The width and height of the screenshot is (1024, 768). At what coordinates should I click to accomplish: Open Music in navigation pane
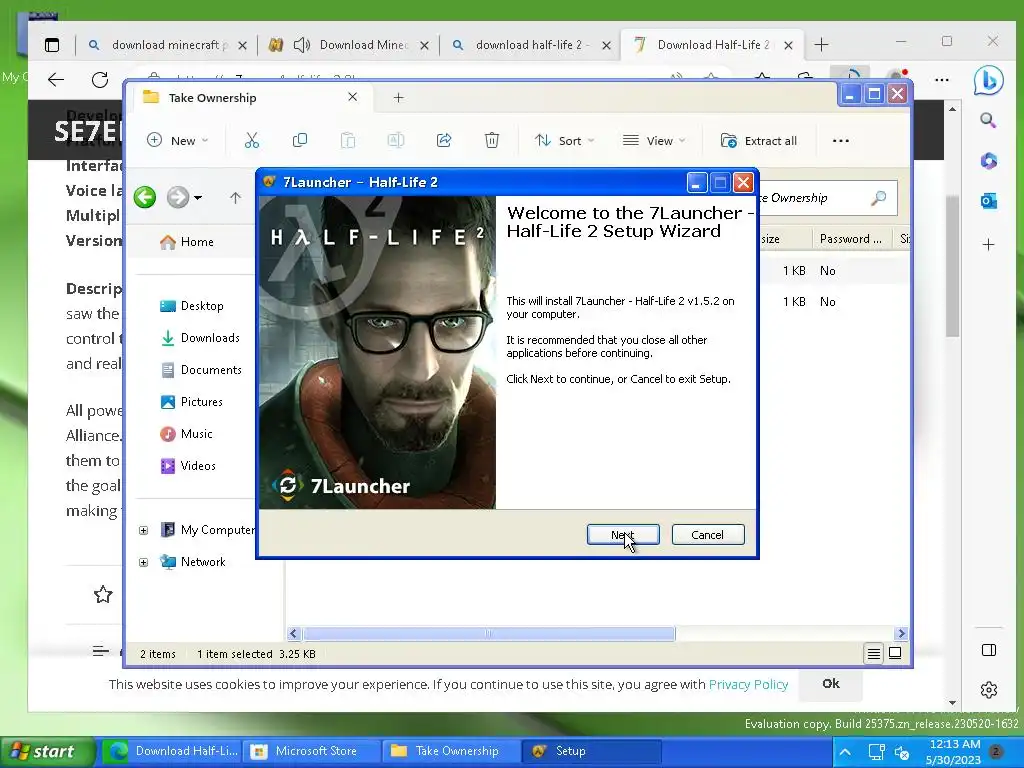tap(187, 434)
